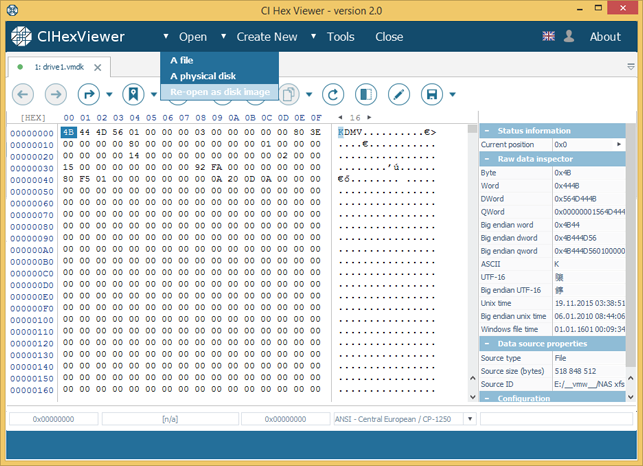Click the bookmark icon in toolbar

(133, 94)
